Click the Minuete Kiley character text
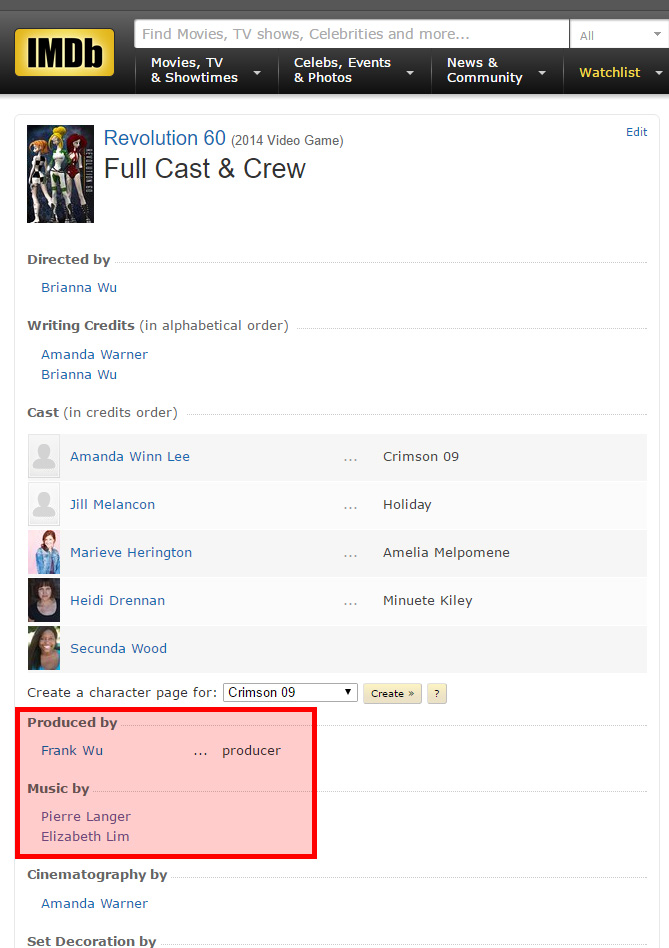Image resolution: width=669 pixels, height=948 pixels. point(428,600)
